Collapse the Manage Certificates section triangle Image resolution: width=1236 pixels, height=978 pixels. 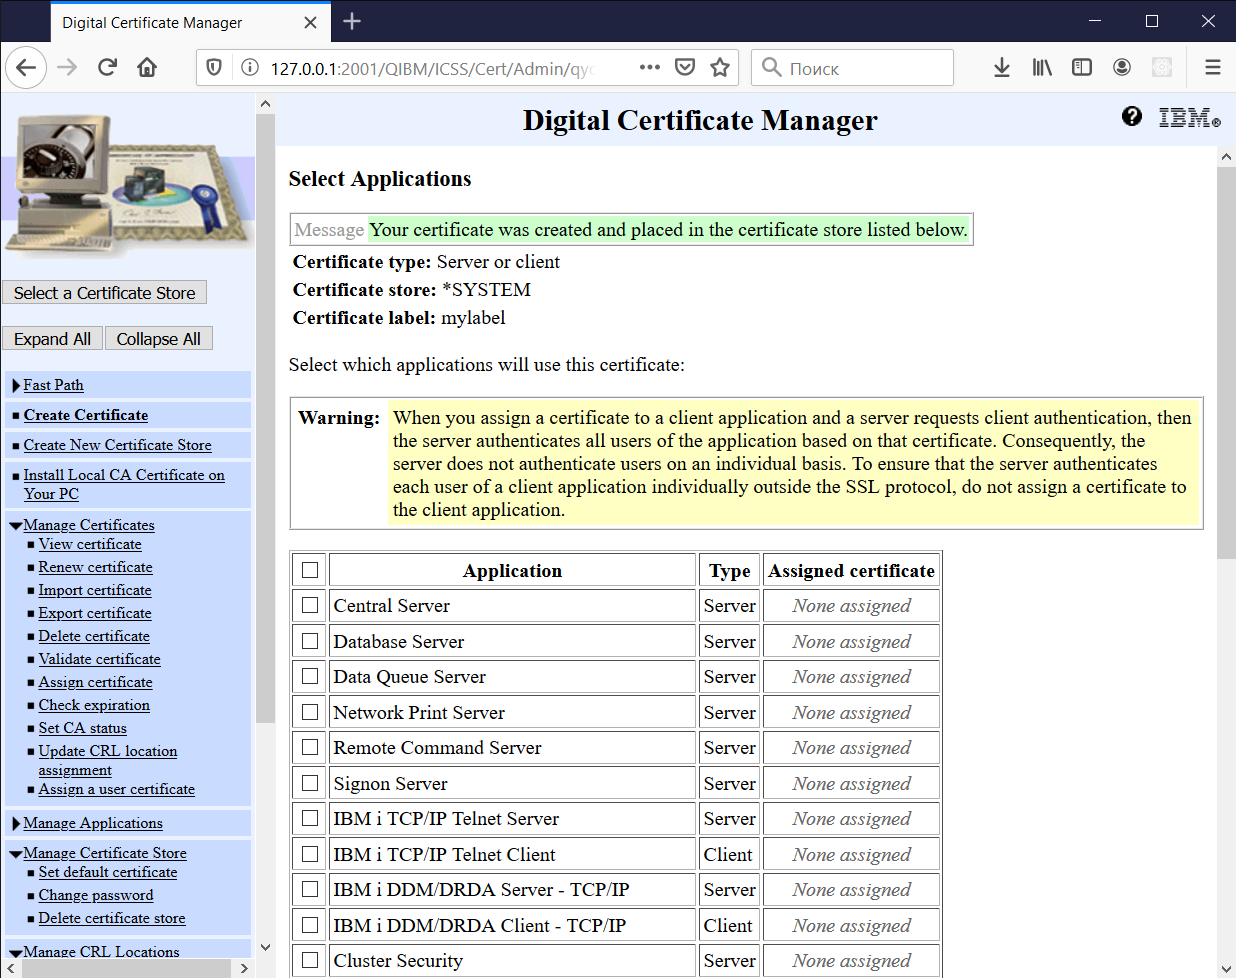(16, 526)
